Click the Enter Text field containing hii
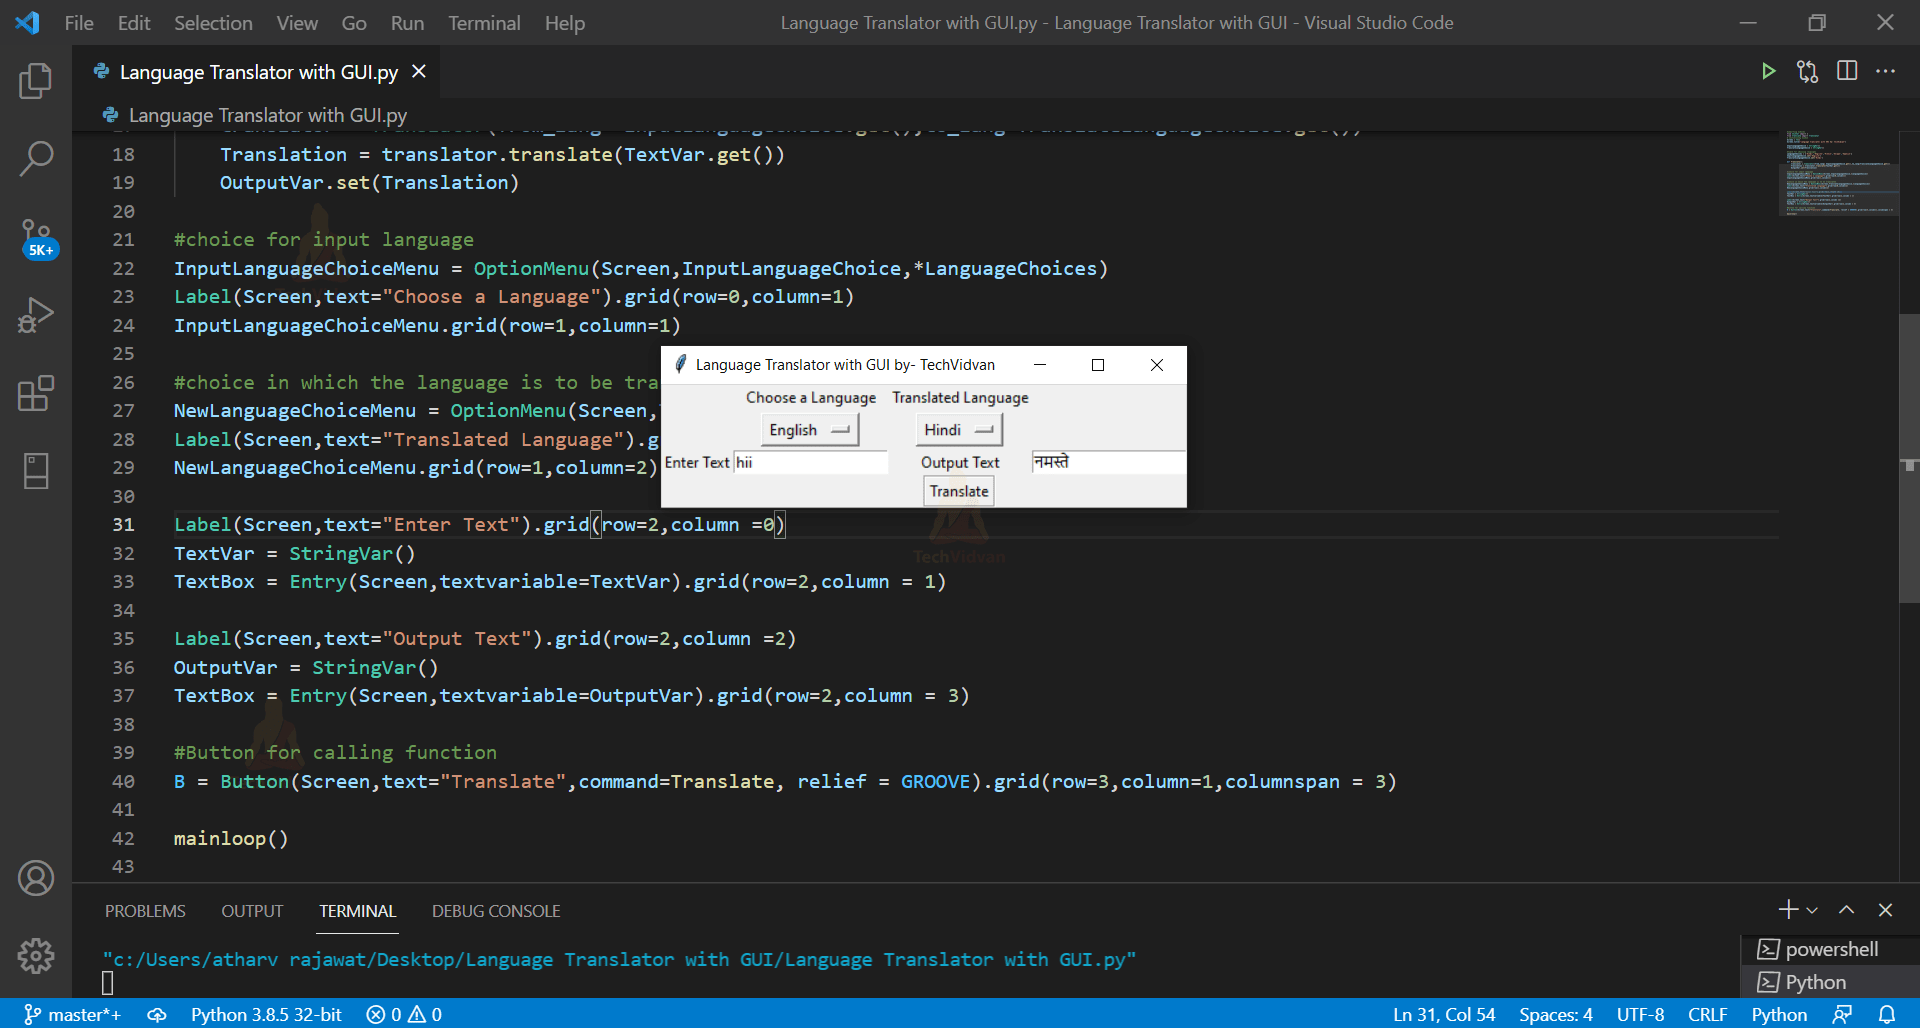This screenshot has height=1028, width=1920. (811, 462)
